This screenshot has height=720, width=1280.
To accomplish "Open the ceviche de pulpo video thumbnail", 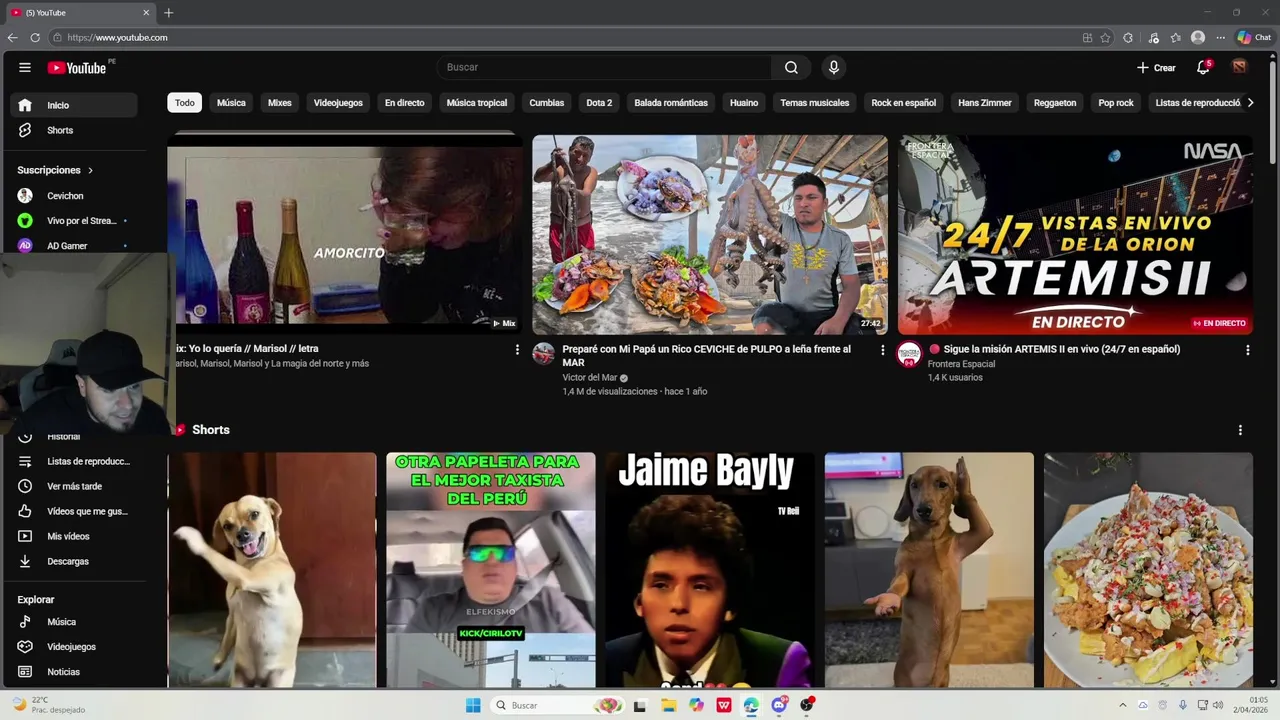I will [710, 235].
